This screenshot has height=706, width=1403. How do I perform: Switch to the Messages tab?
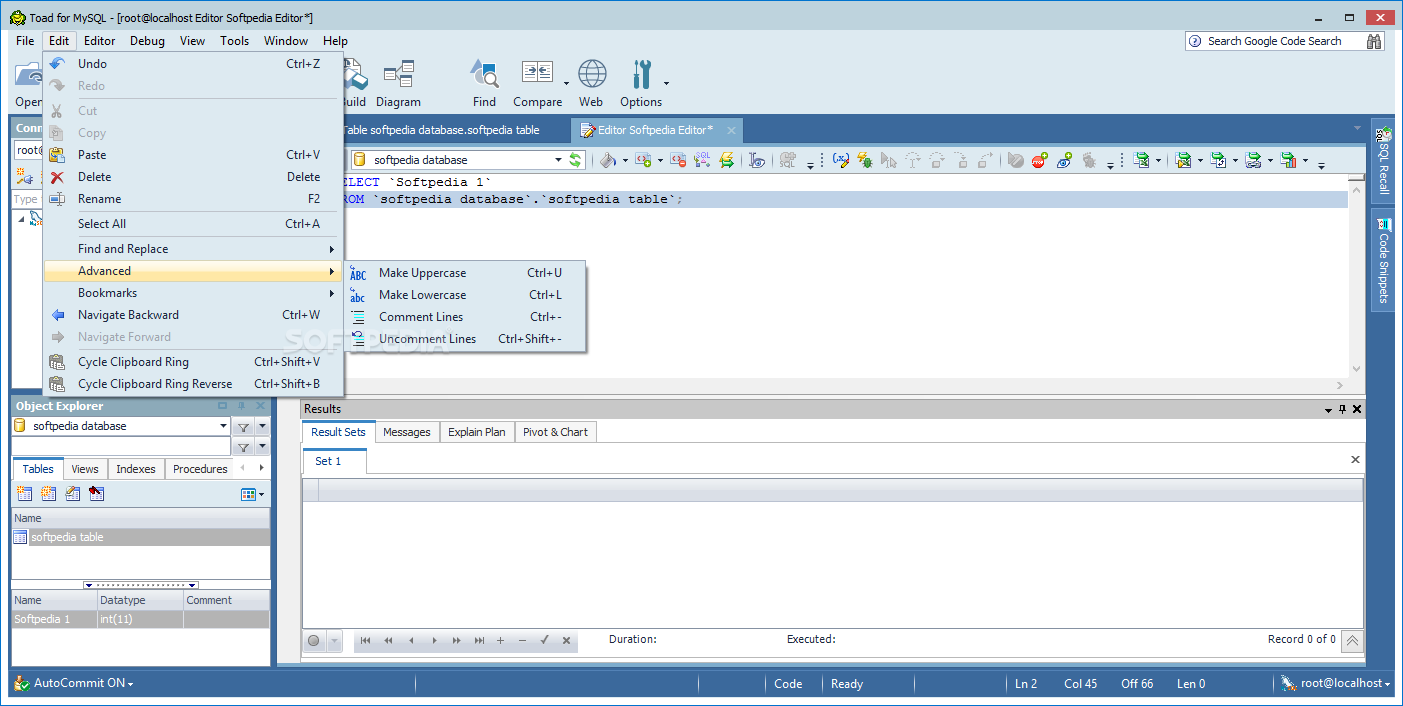coord(407,432)
